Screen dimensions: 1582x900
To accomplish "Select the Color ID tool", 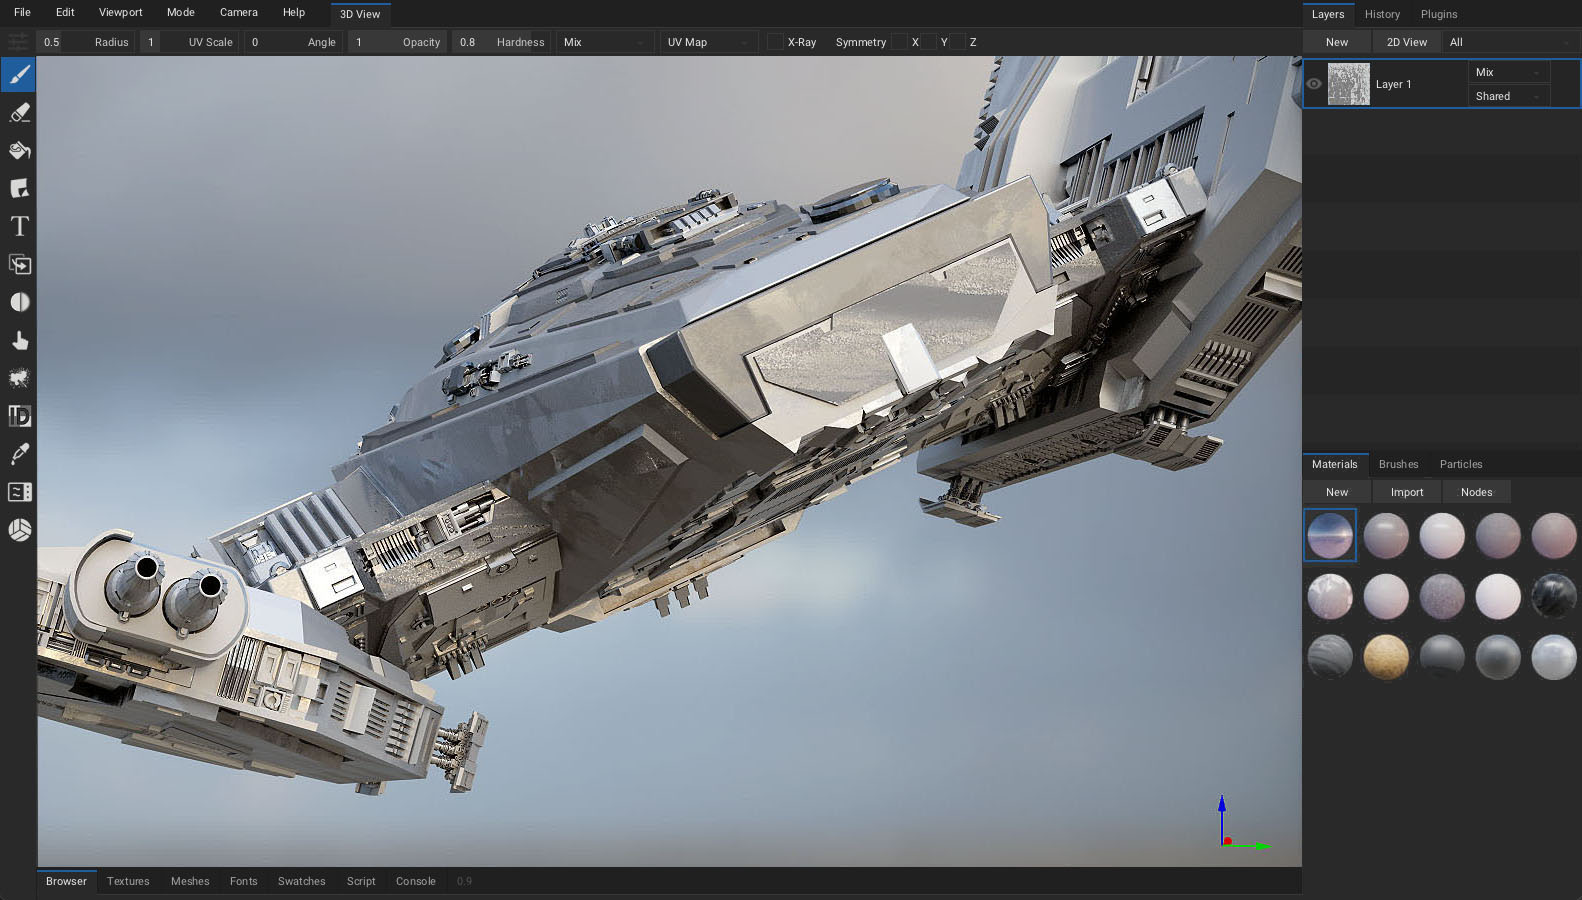I will 19,416.
